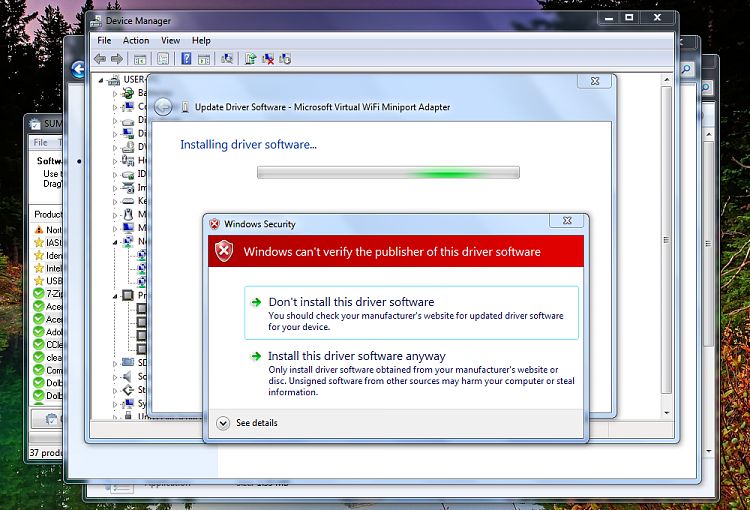The width and height of the screenshot is (750, 510).
Task: Toggle the show/hide console tree toolbar icon
Action: [x=140, y=59]
